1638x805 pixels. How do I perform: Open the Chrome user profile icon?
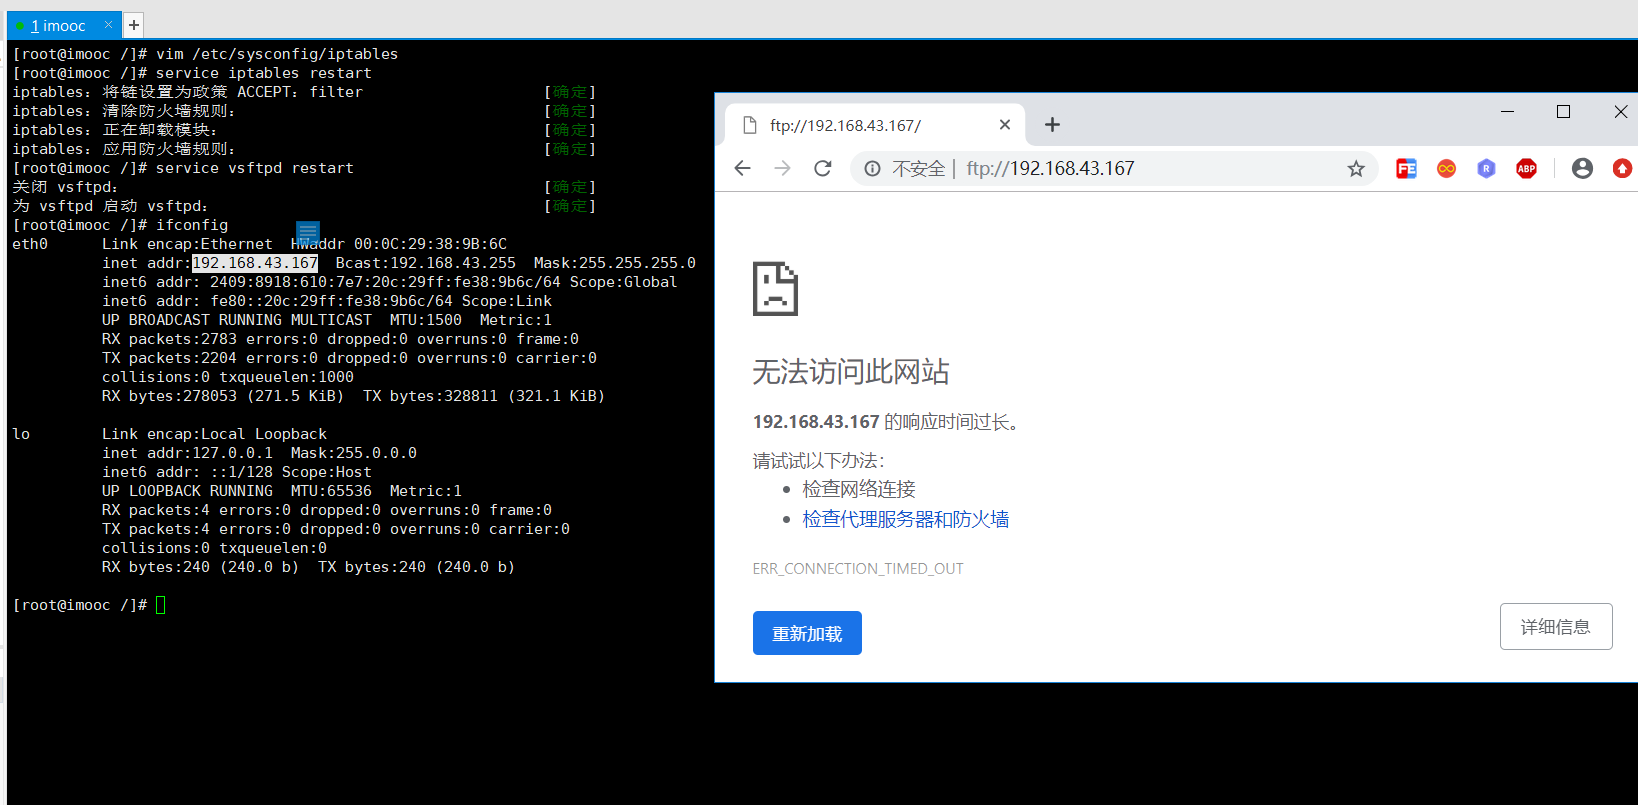coord(1582,168)
